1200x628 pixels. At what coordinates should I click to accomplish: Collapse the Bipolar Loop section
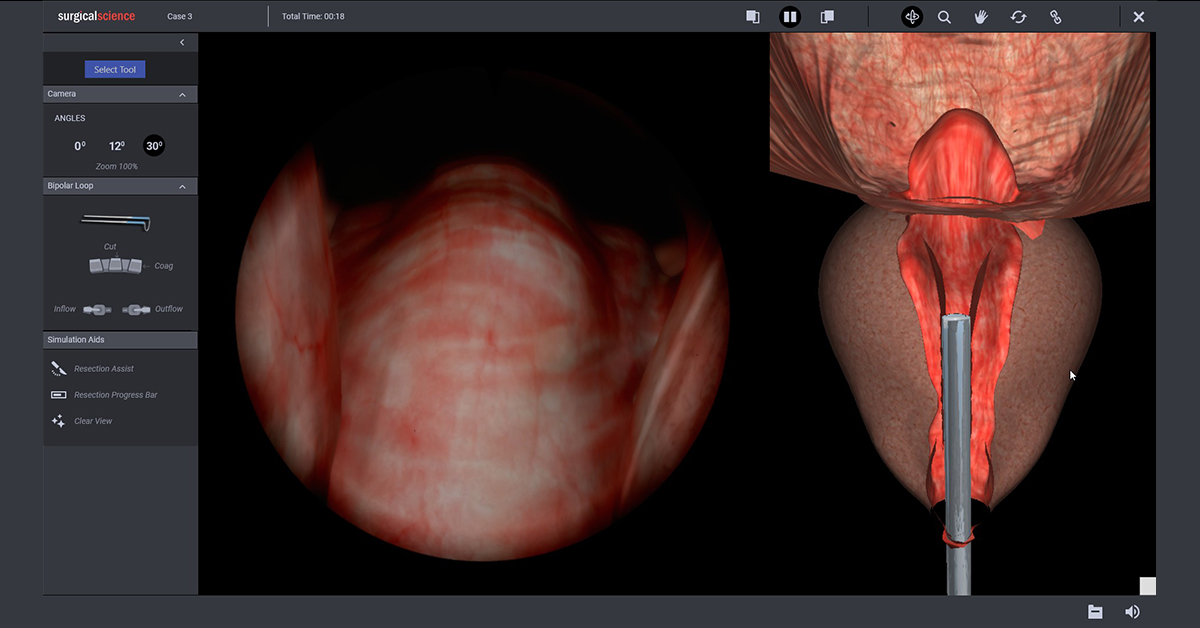pos(182,187)
